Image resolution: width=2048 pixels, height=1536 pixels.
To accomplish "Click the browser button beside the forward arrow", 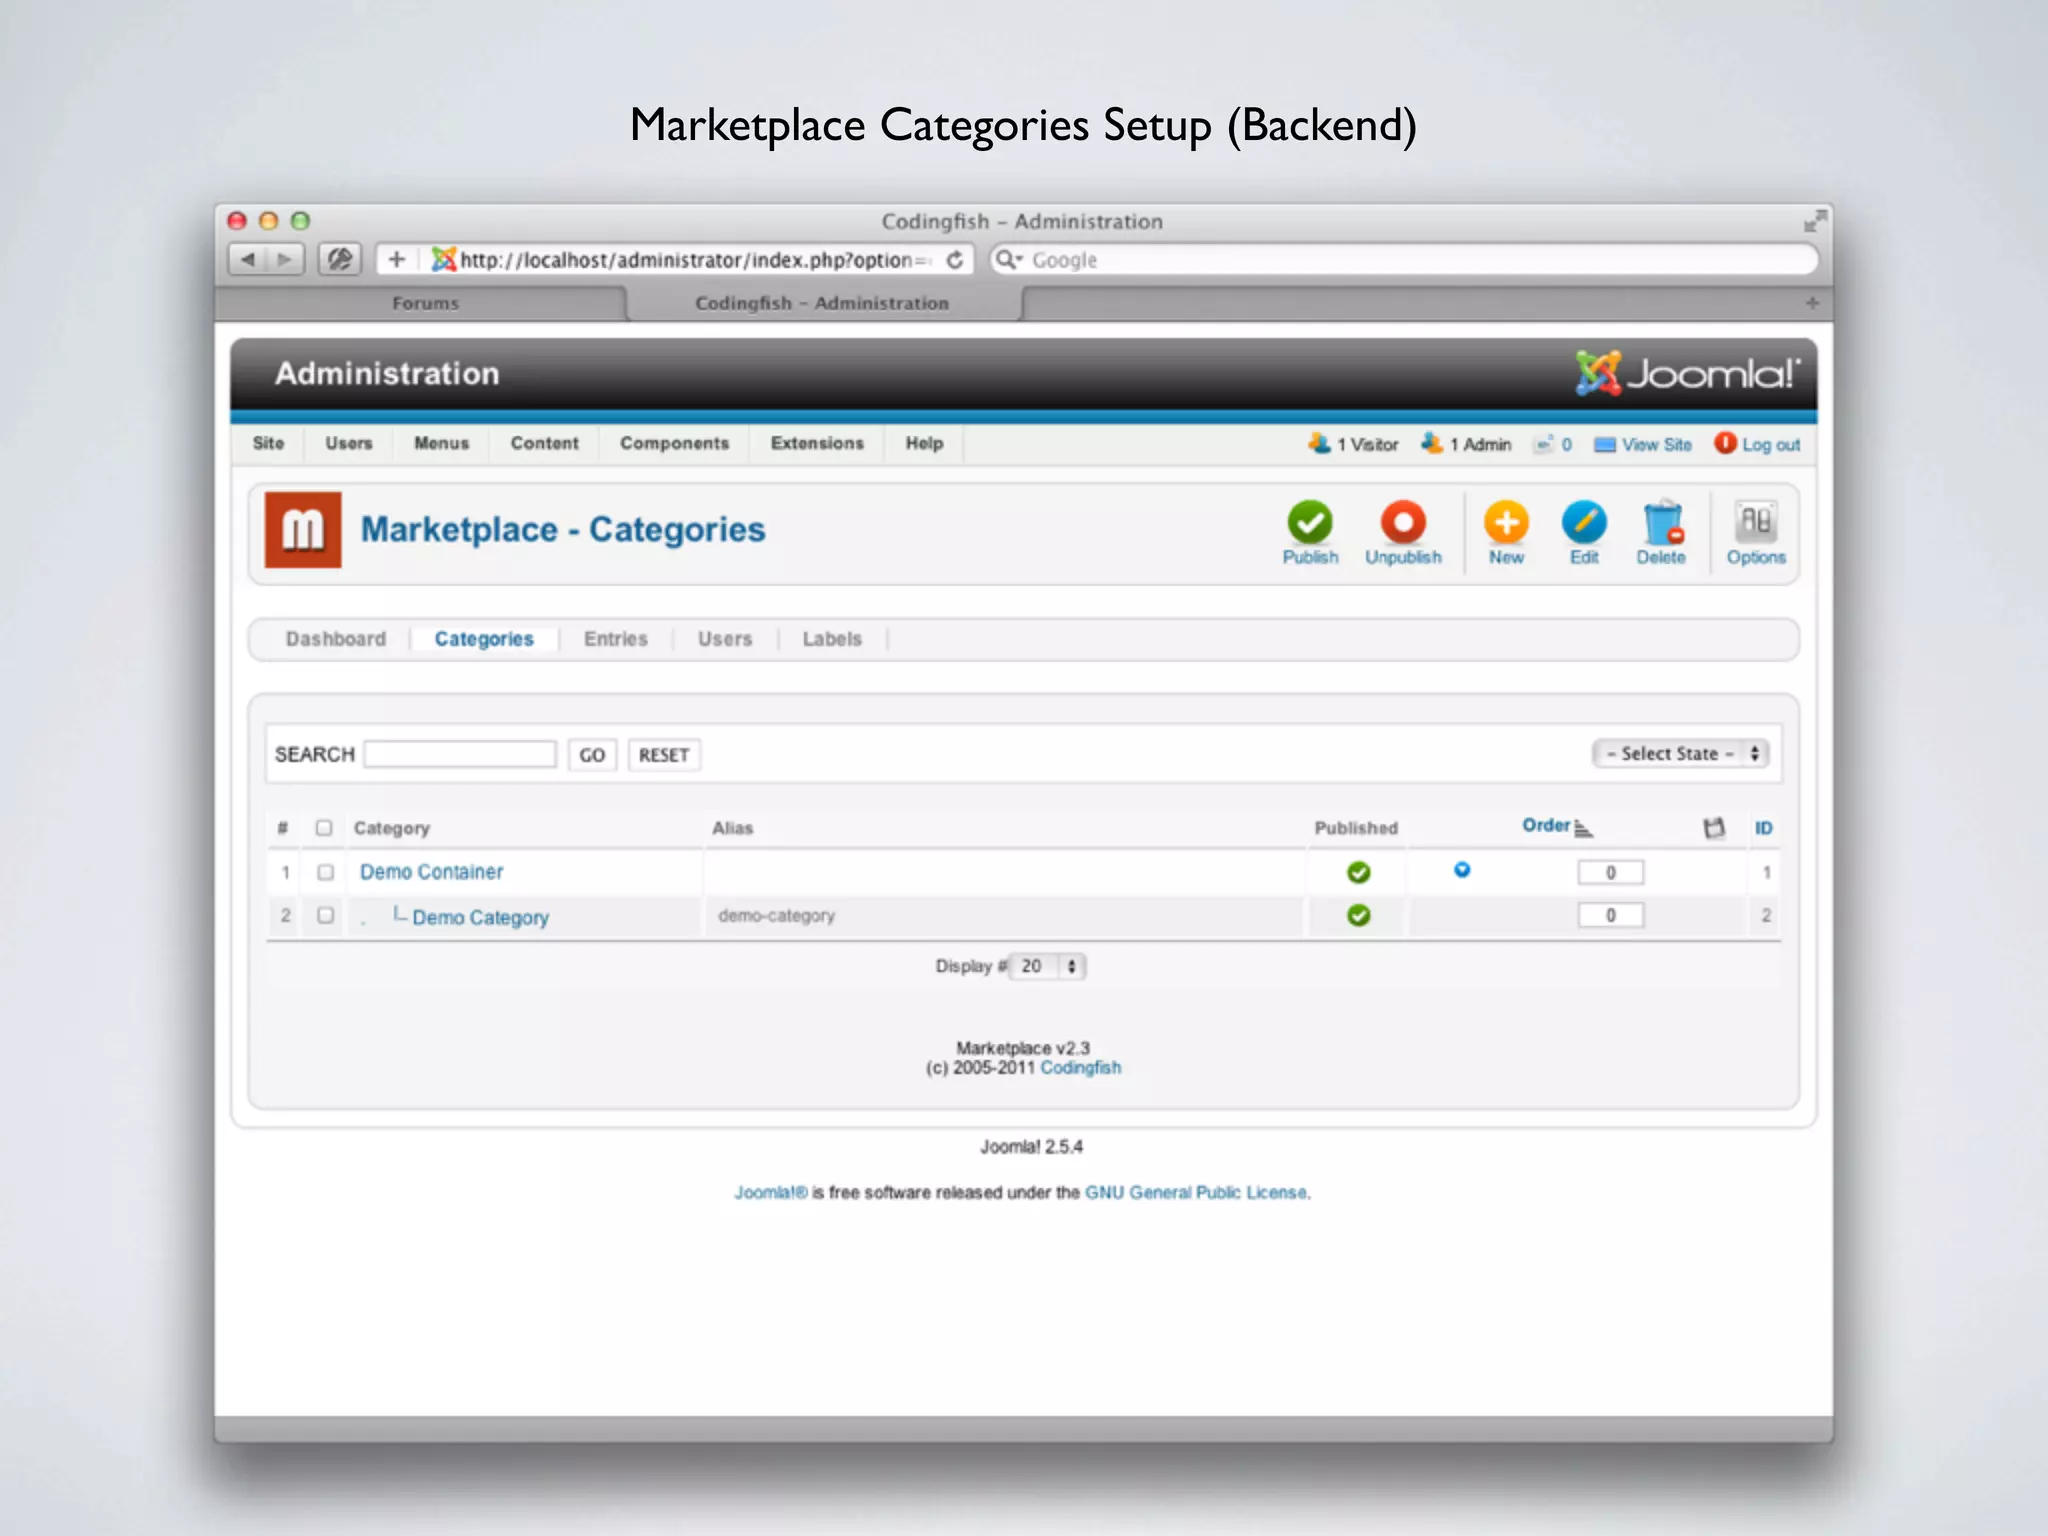I will pyautogui.click(x=340, y=259).
